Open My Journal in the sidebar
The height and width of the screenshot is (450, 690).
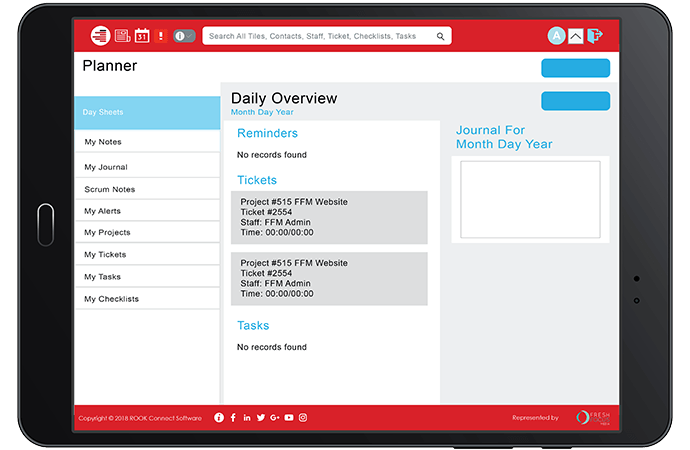pyautogui.click(x=147, y=167)
